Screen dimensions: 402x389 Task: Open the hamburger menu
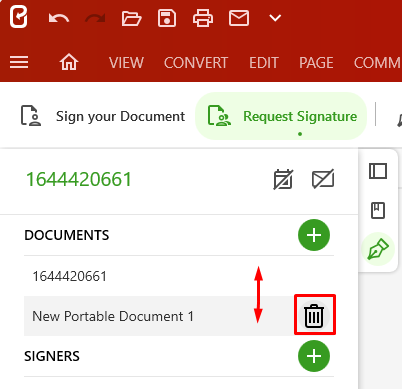[x=19, y=62]
